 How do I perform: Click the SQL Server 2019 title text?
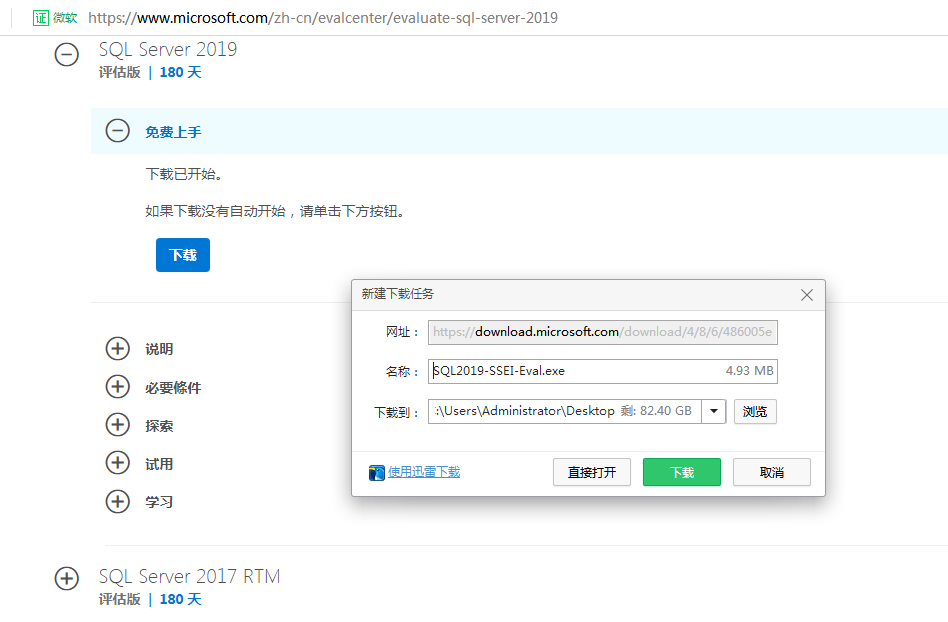[x=168, y=49]
